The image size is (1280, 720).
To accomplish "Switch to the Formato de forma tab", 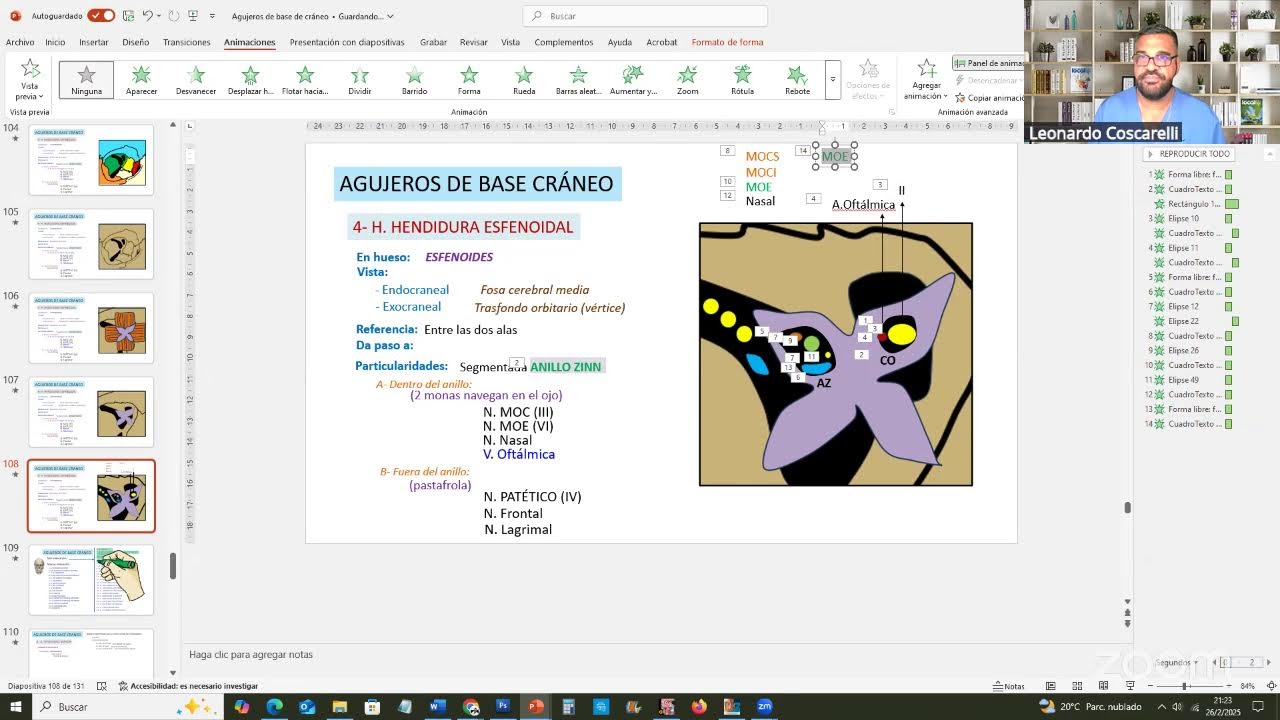I will pyautogui.click(x=727, y=42).
